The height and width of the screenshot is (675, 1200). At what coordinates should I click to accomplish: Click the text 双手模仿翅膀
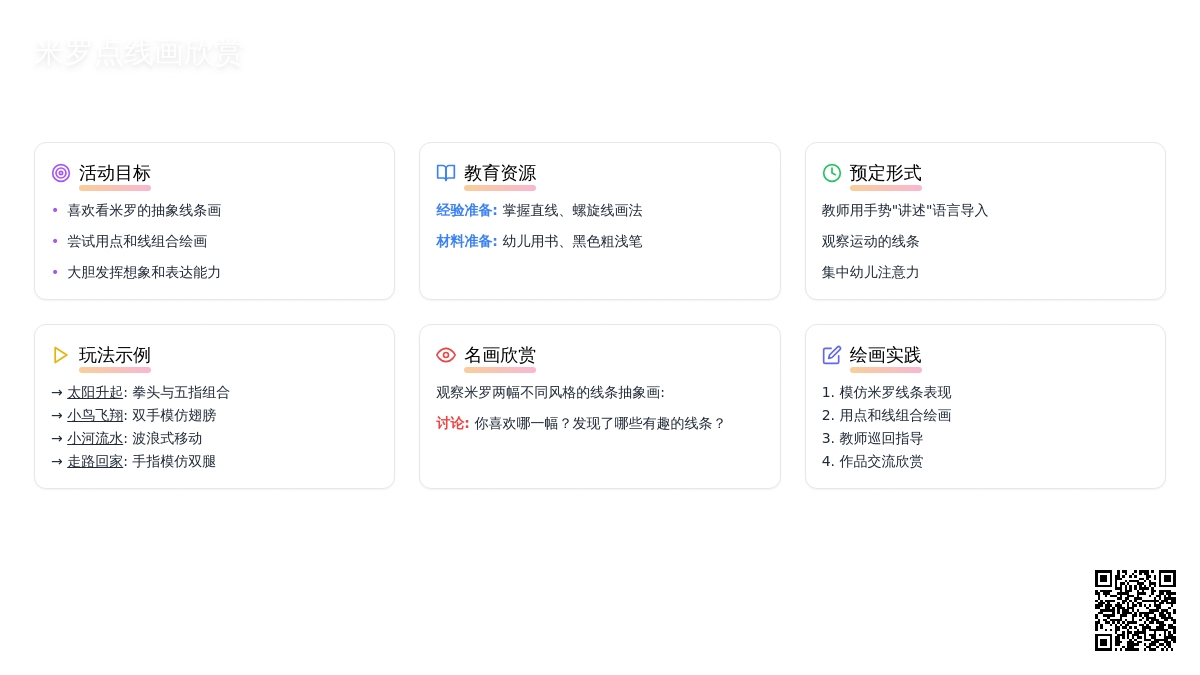click(x=174, y=415)
